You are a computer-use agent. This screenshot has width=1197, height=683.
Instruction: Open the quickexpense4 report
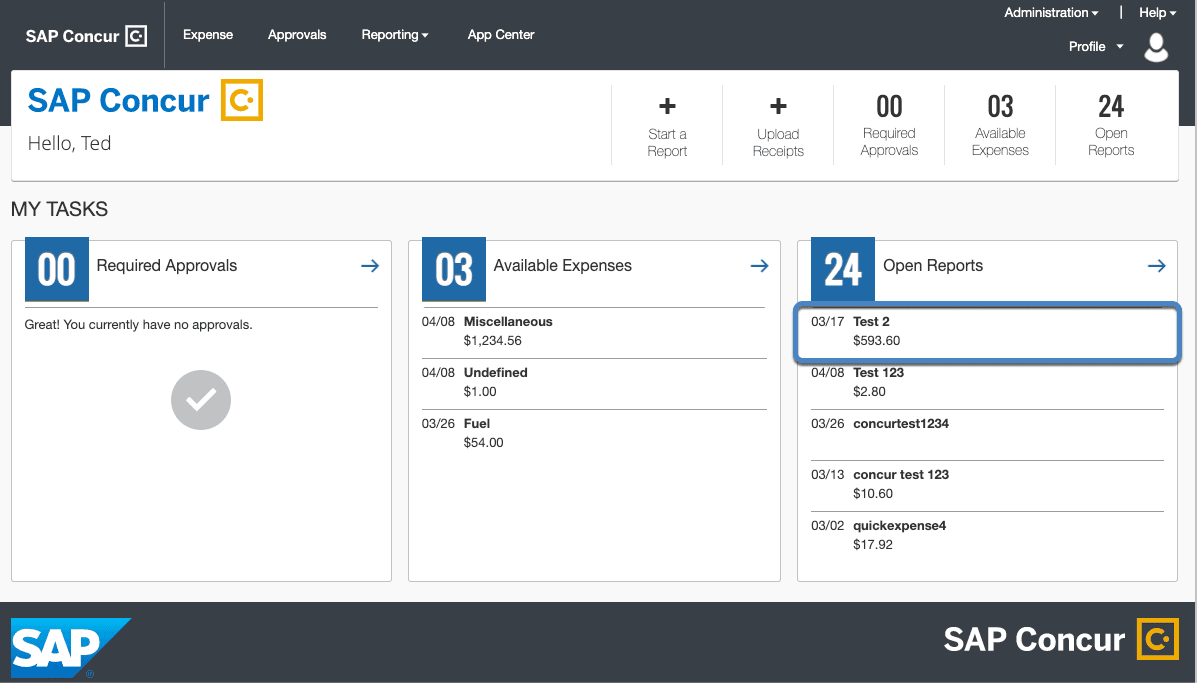(987, 536)
